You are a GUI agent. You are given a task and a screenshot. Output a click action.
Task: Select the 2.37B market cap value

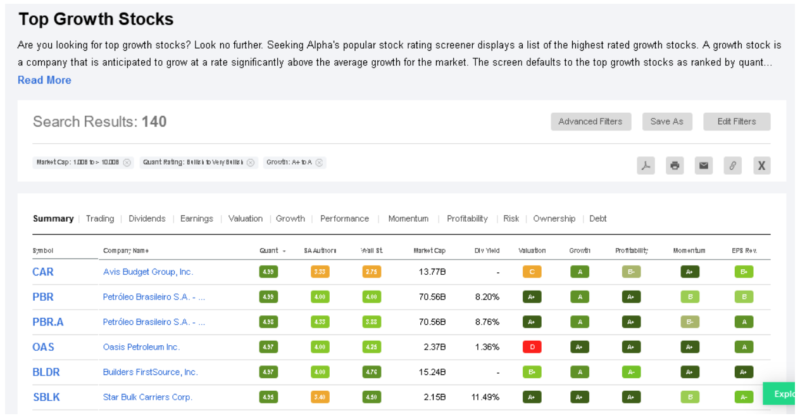point(434,347)
